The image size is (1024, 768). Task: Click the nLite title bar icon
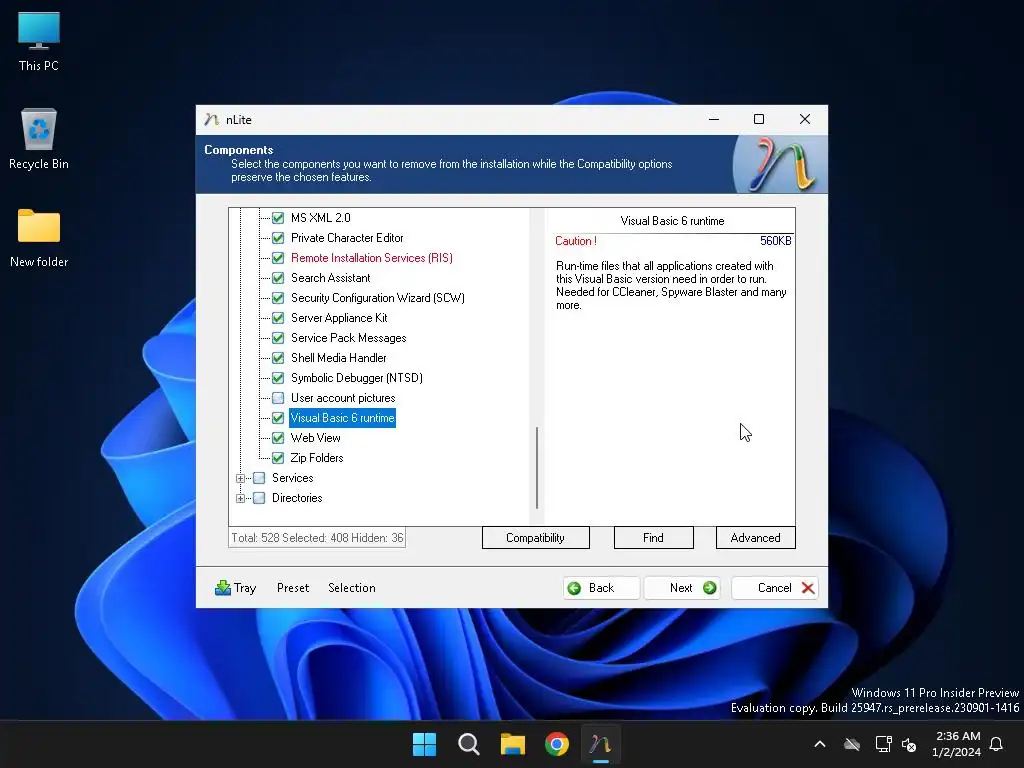click(x=211, y=120)
